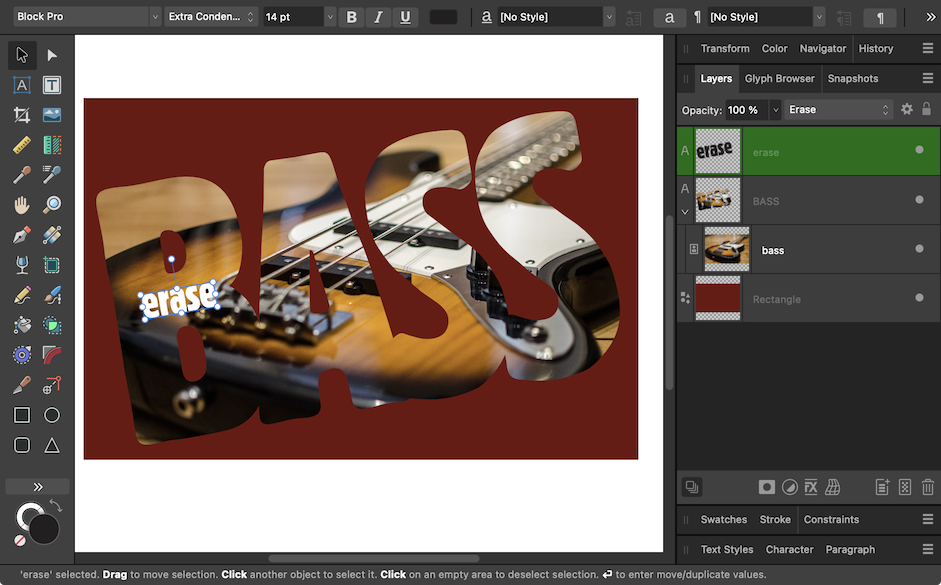
Task: Select the Vector Crop tool
Action: [21, 114]
